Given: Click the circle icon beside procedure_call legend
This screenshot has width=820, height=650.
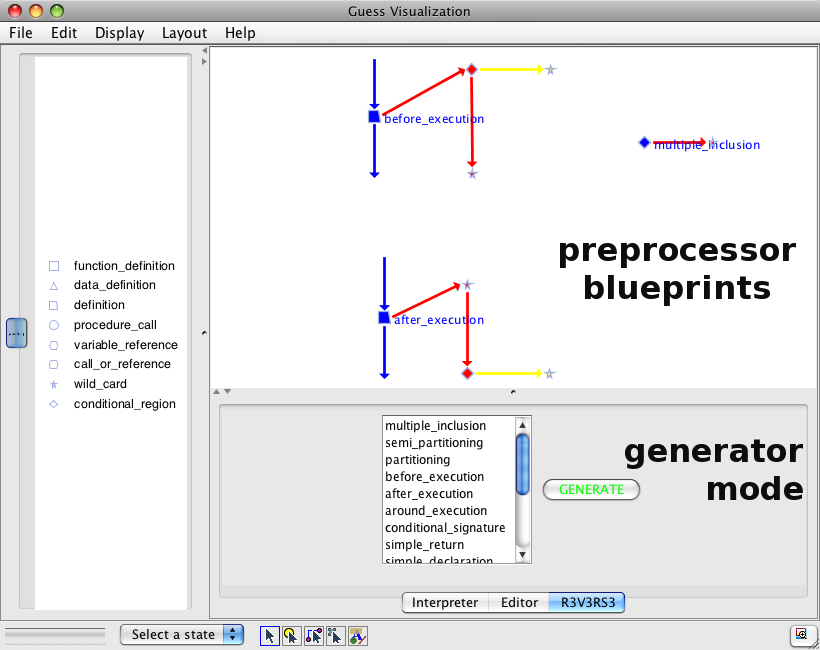Looking at the screenshot, I should 54,325.
